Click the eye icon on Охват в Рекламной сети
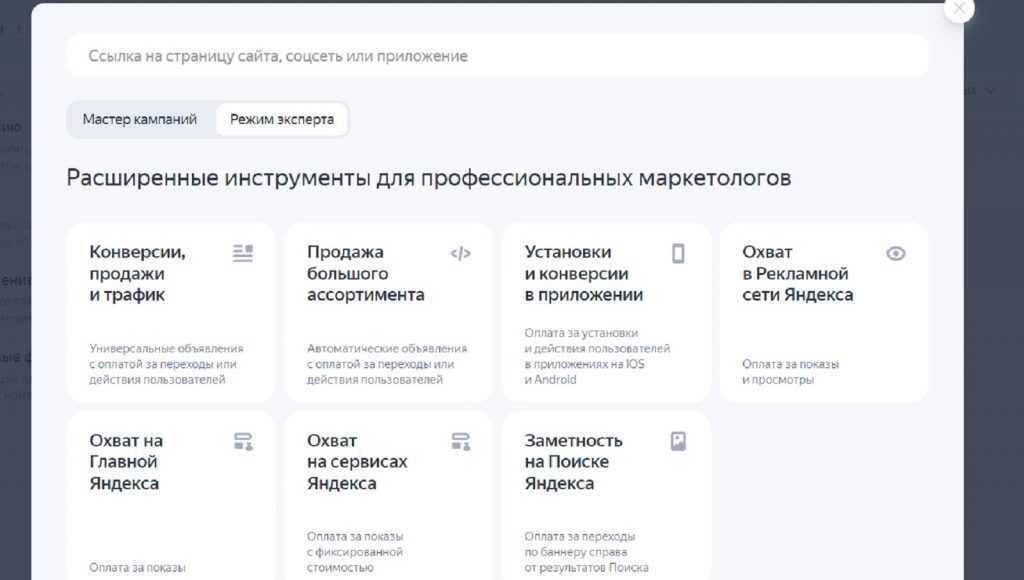 pos(896,253)
